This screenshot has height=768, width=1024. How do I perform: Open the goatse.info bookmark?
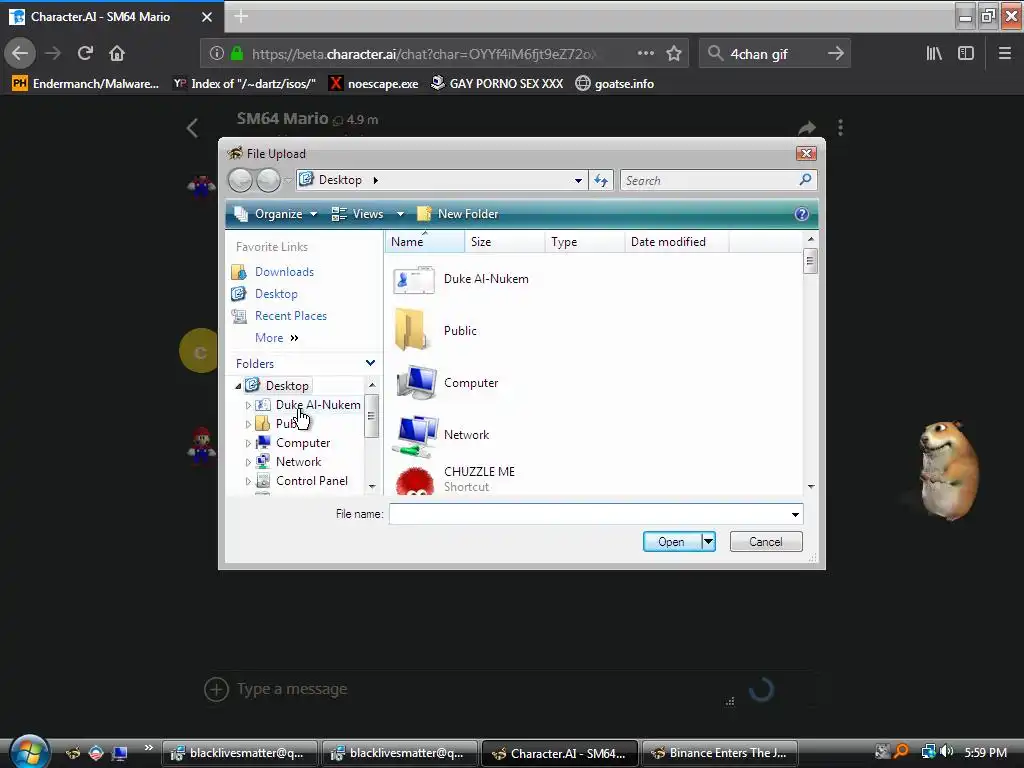click(x=615, y=84)
